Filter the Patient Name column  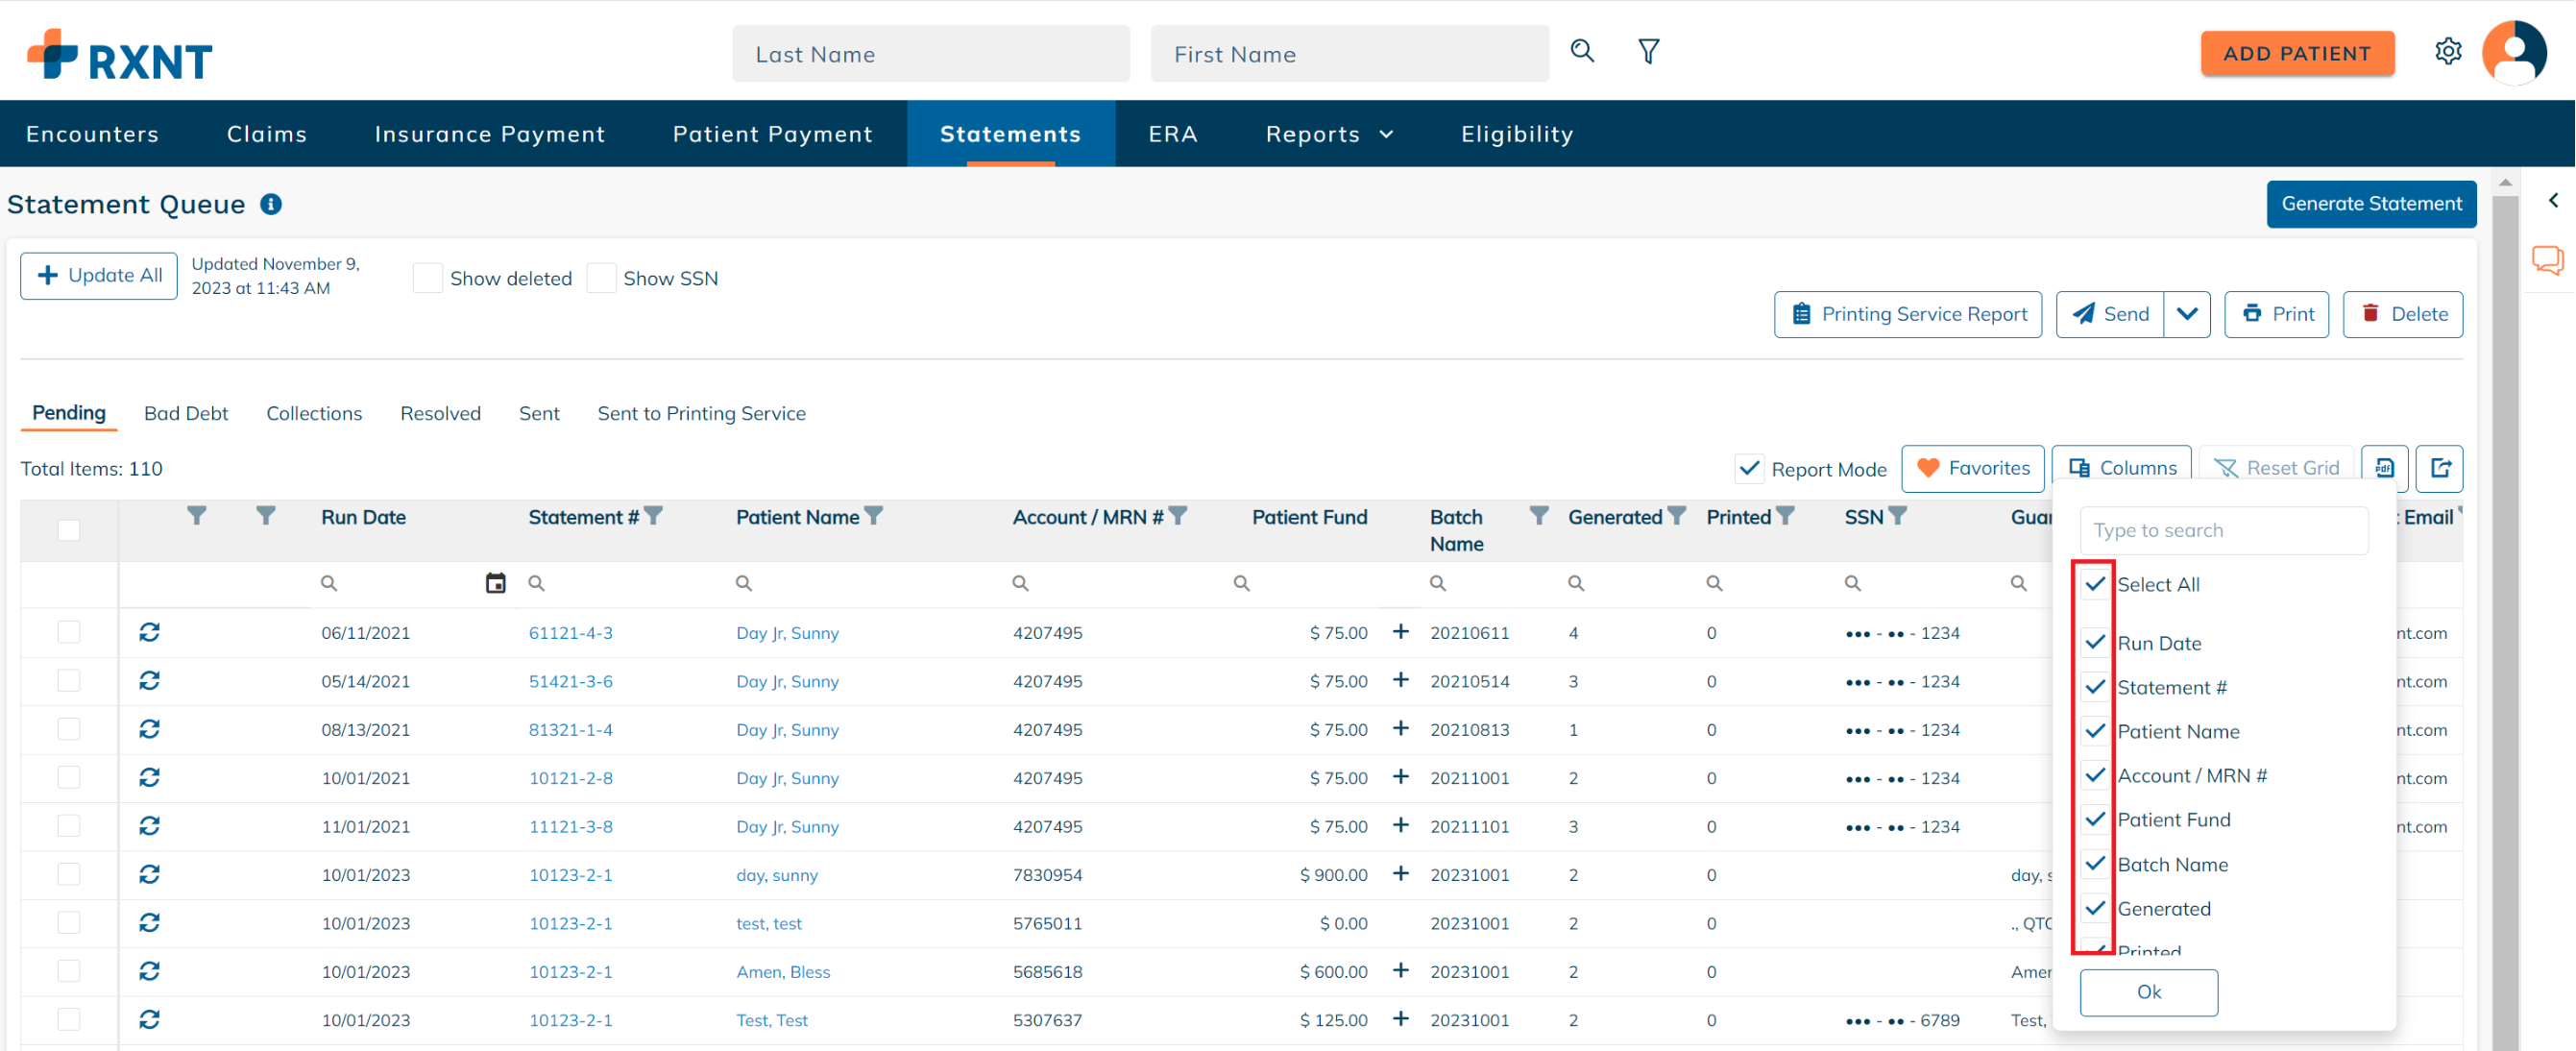873,516
